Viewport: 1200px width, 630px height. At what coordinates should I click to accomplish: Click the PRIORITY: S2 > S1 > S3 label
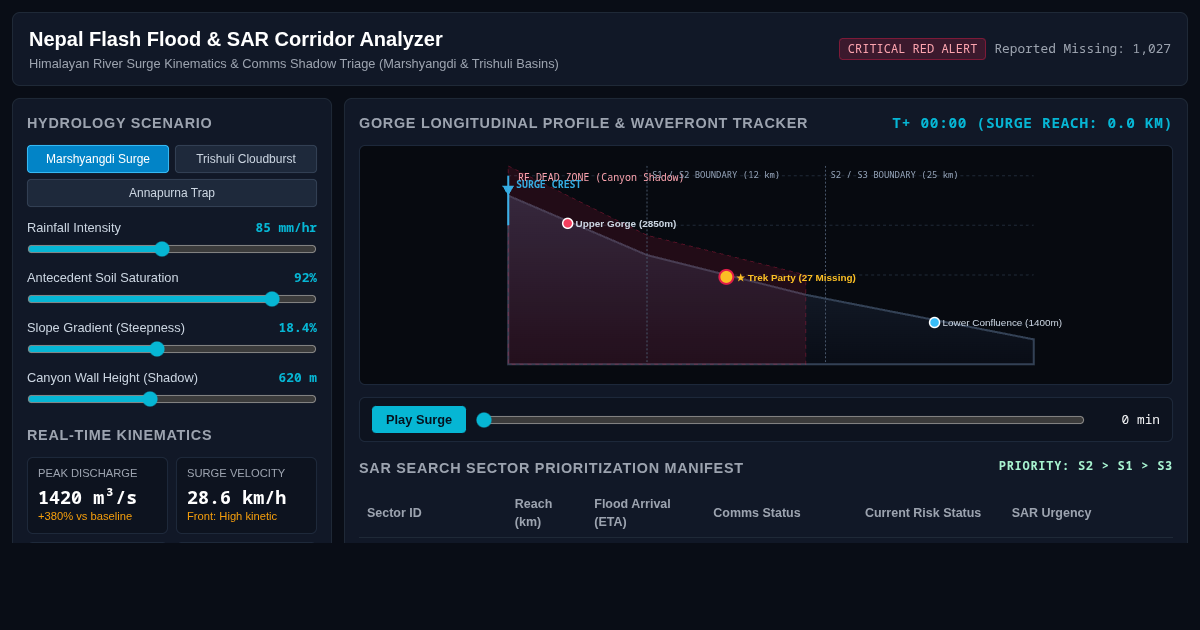tap(1085, 466)
